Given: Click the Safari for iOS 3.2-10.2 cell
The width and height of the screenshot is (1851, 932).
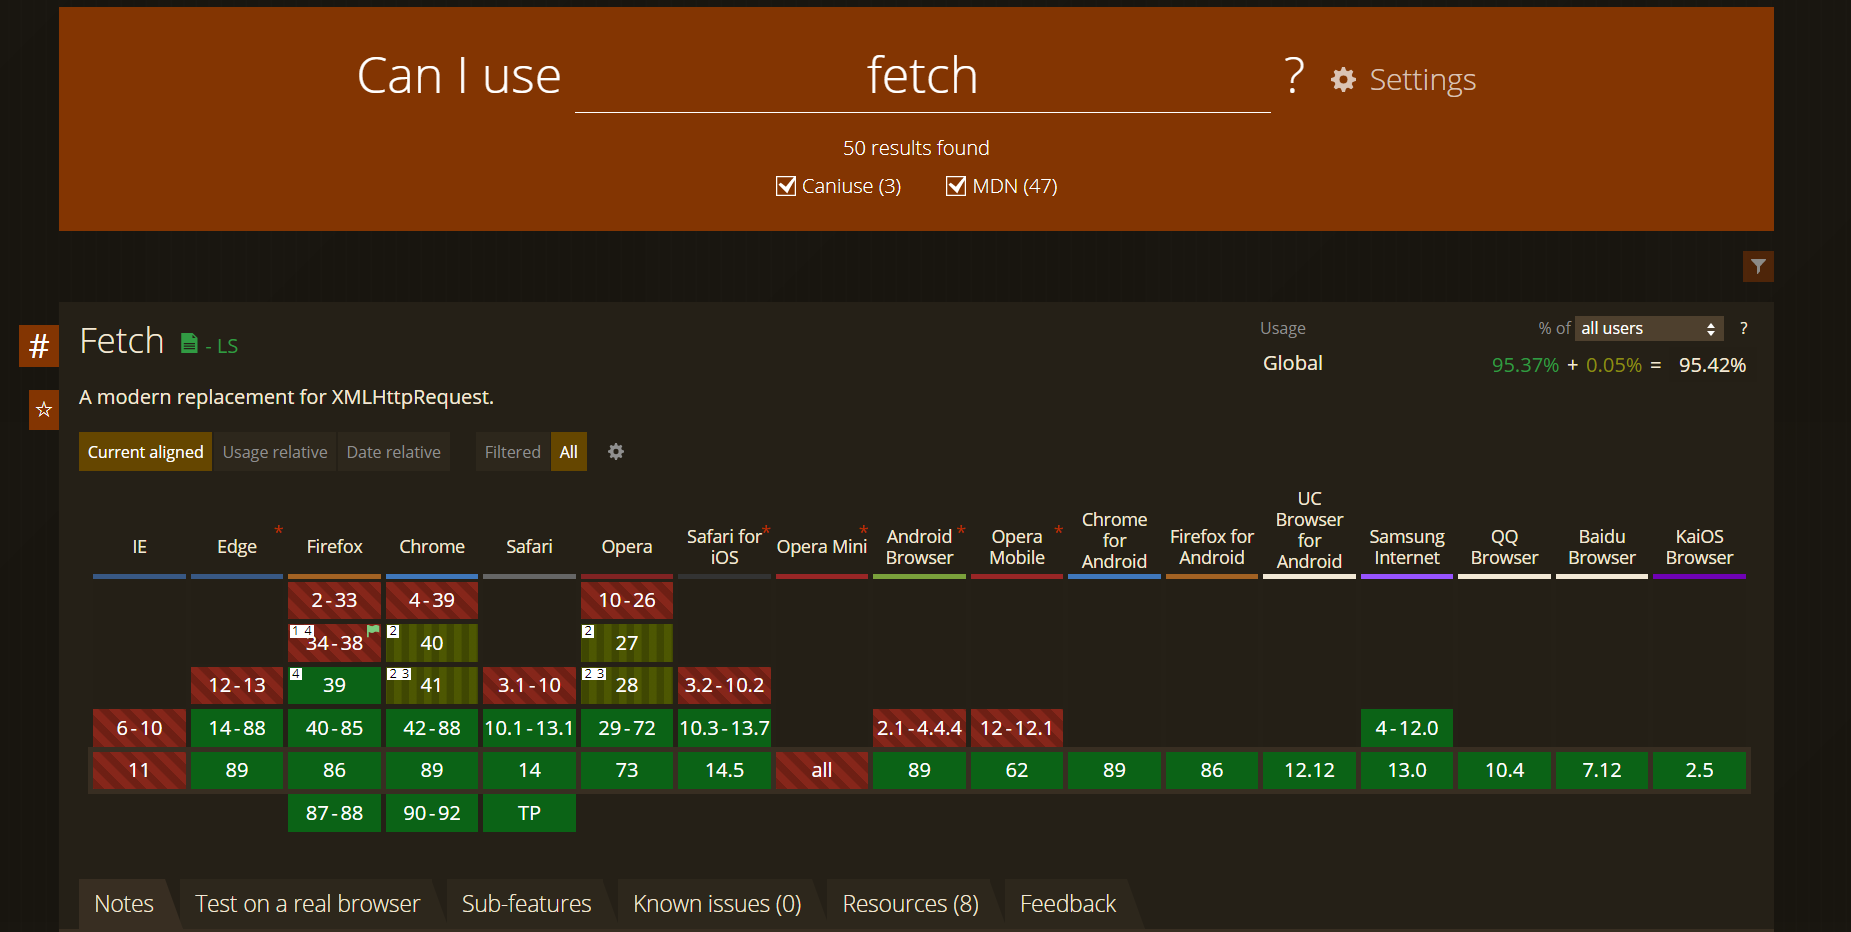Looking at the screenshot, I should point(724,685).
